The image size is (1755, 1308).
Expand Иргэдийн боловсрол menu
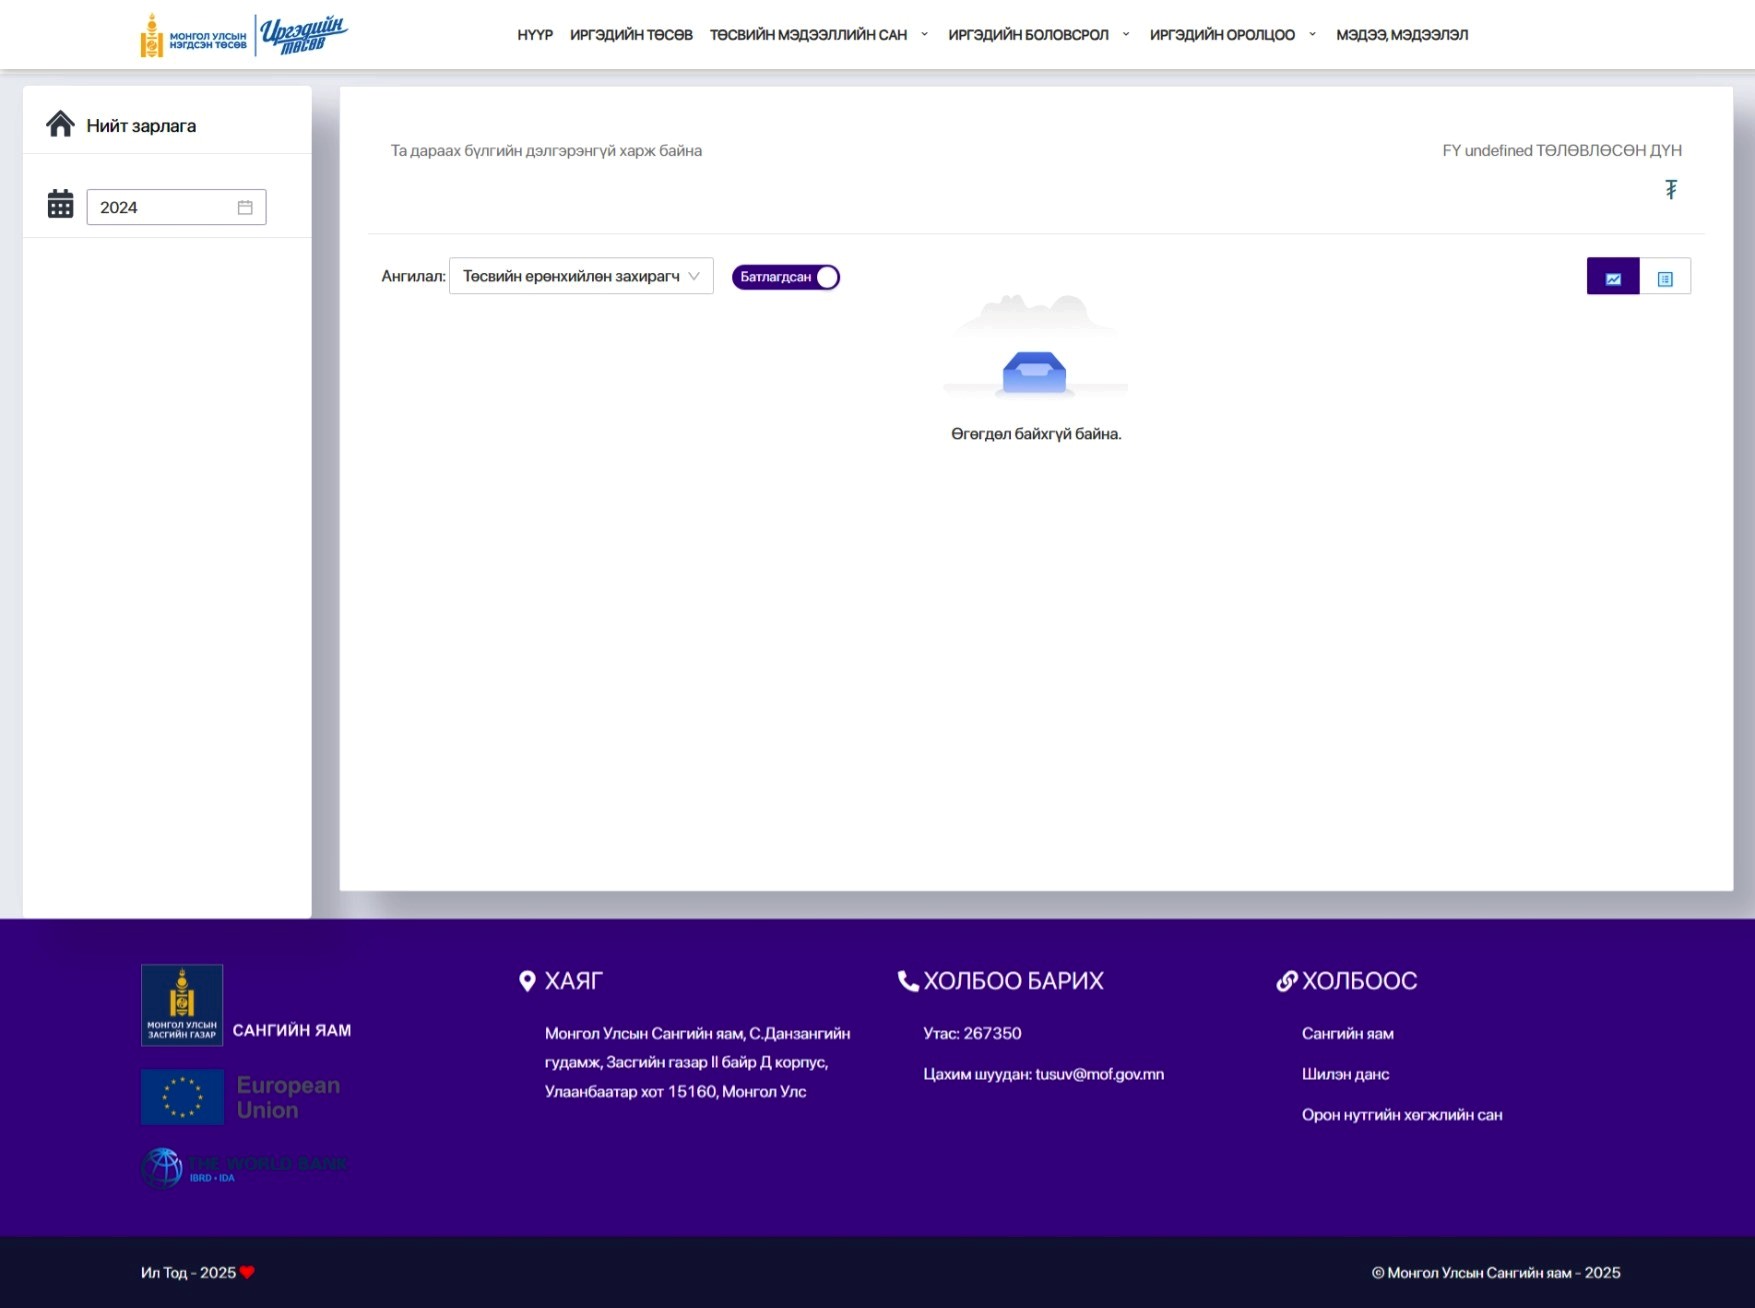tap(1038, 35)
